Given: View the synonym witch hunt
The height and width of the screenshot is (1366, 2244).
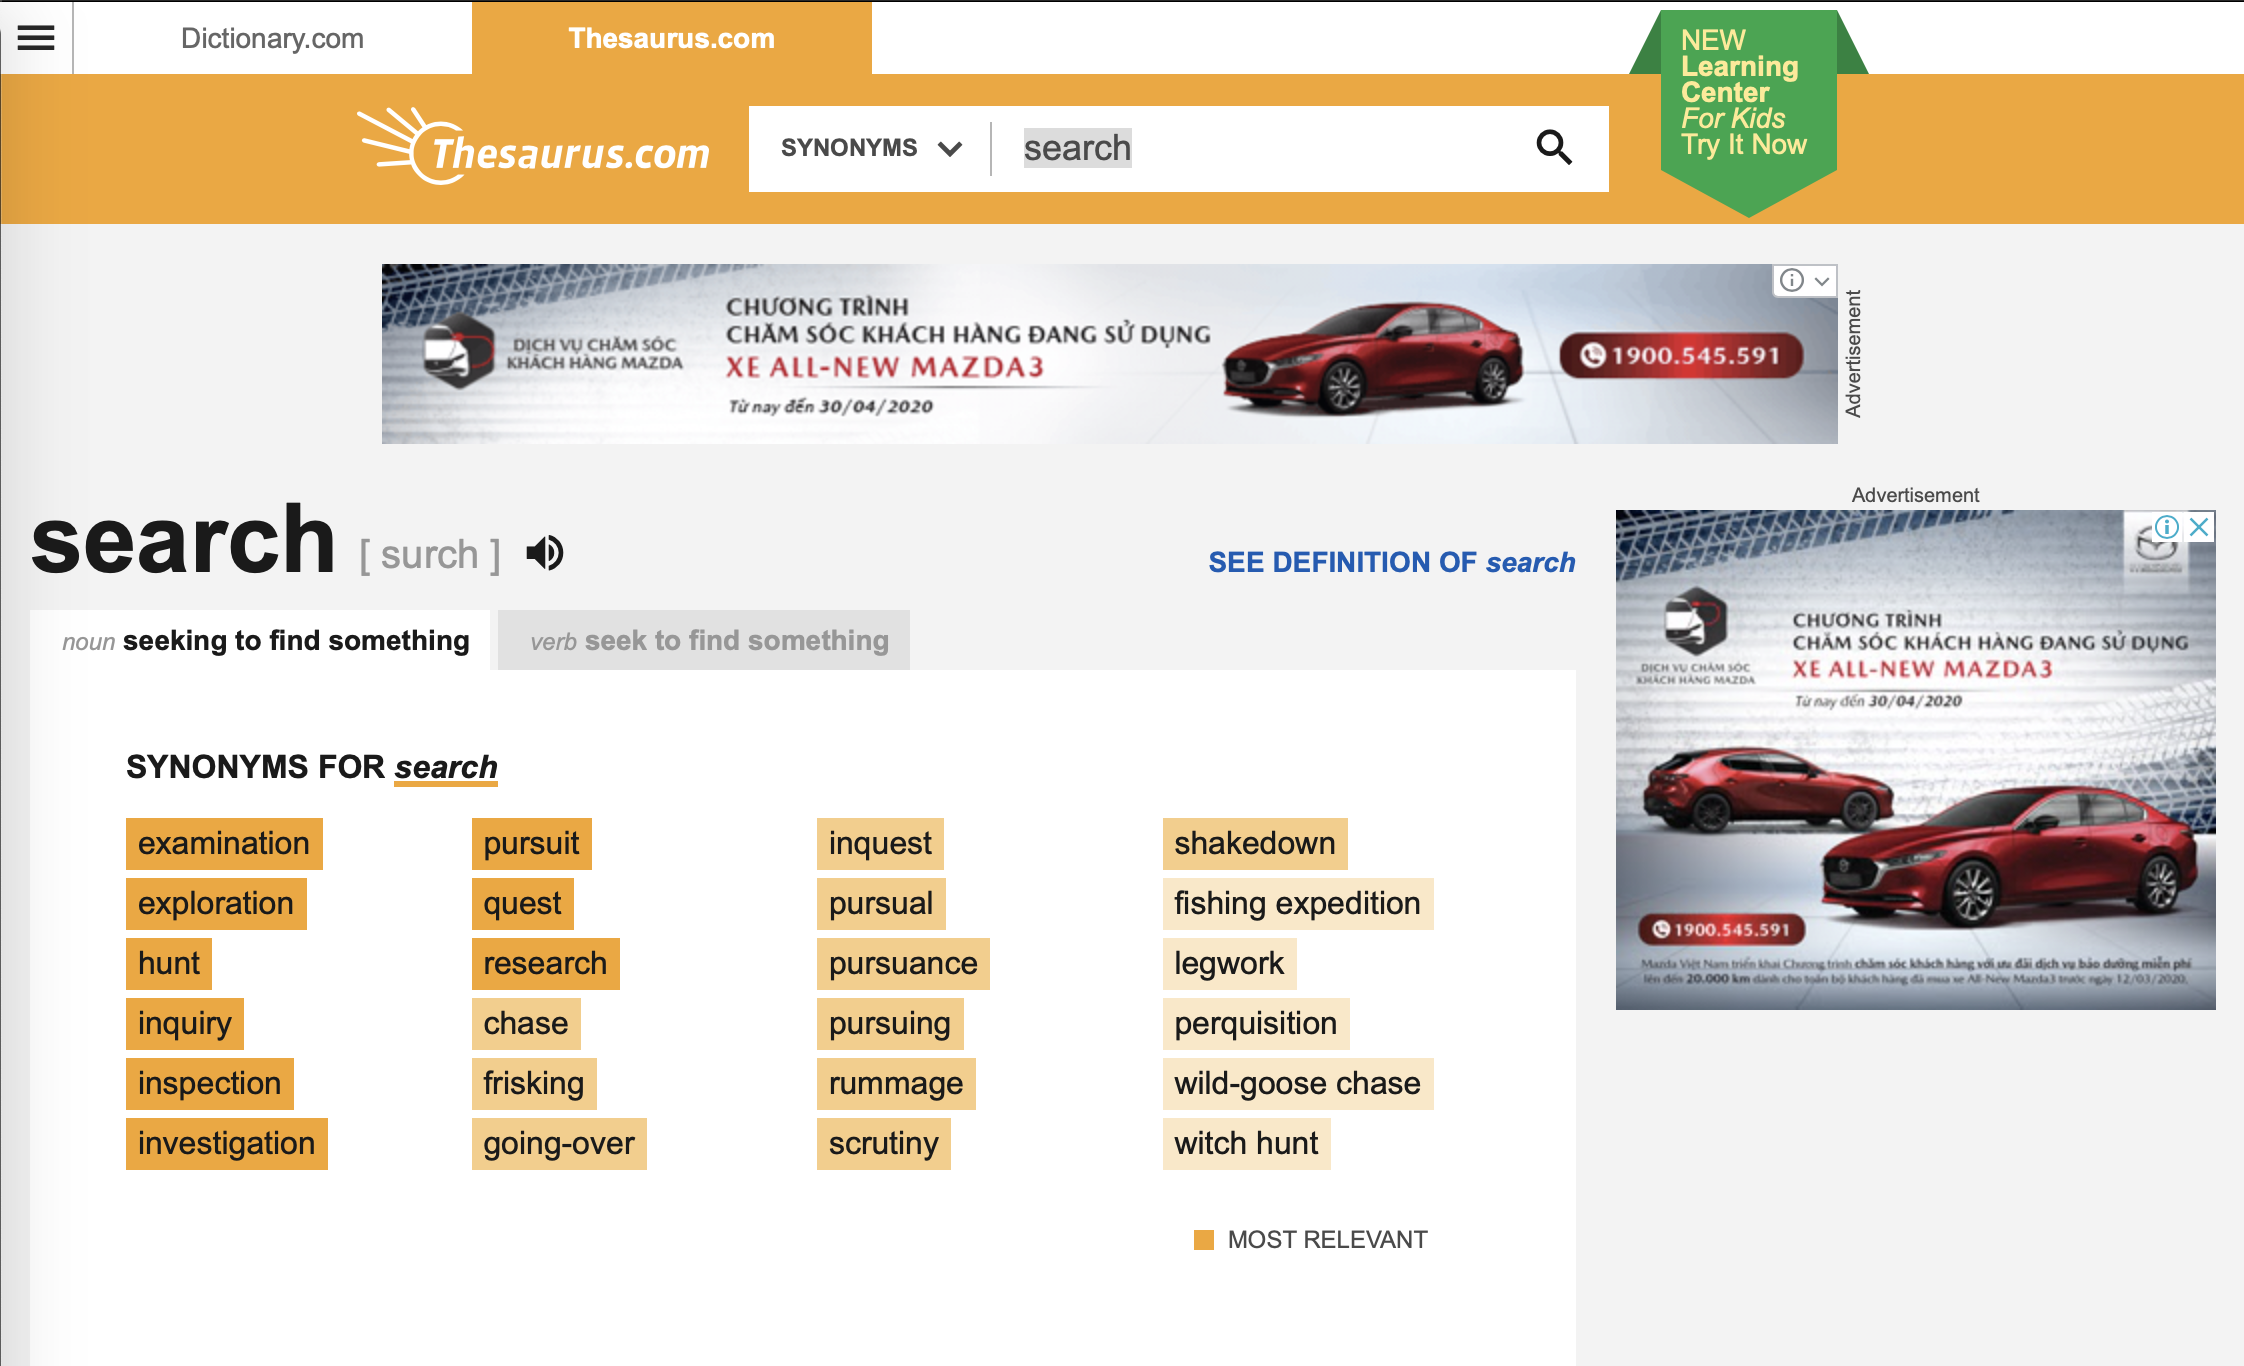Looking at the screenshot, I should (1247, 1144).
